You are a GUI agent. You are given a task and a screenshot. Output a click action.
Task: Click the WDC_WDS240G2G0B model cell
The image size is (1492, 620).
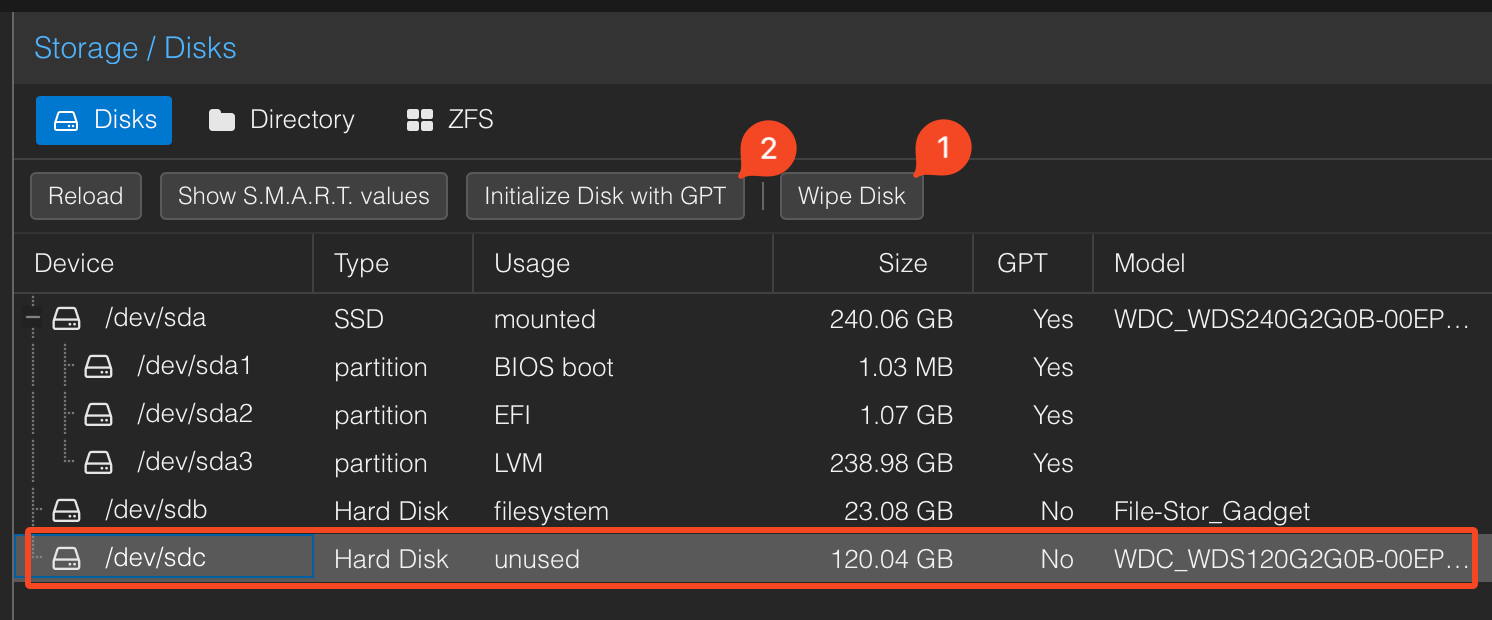[1292, 320]
